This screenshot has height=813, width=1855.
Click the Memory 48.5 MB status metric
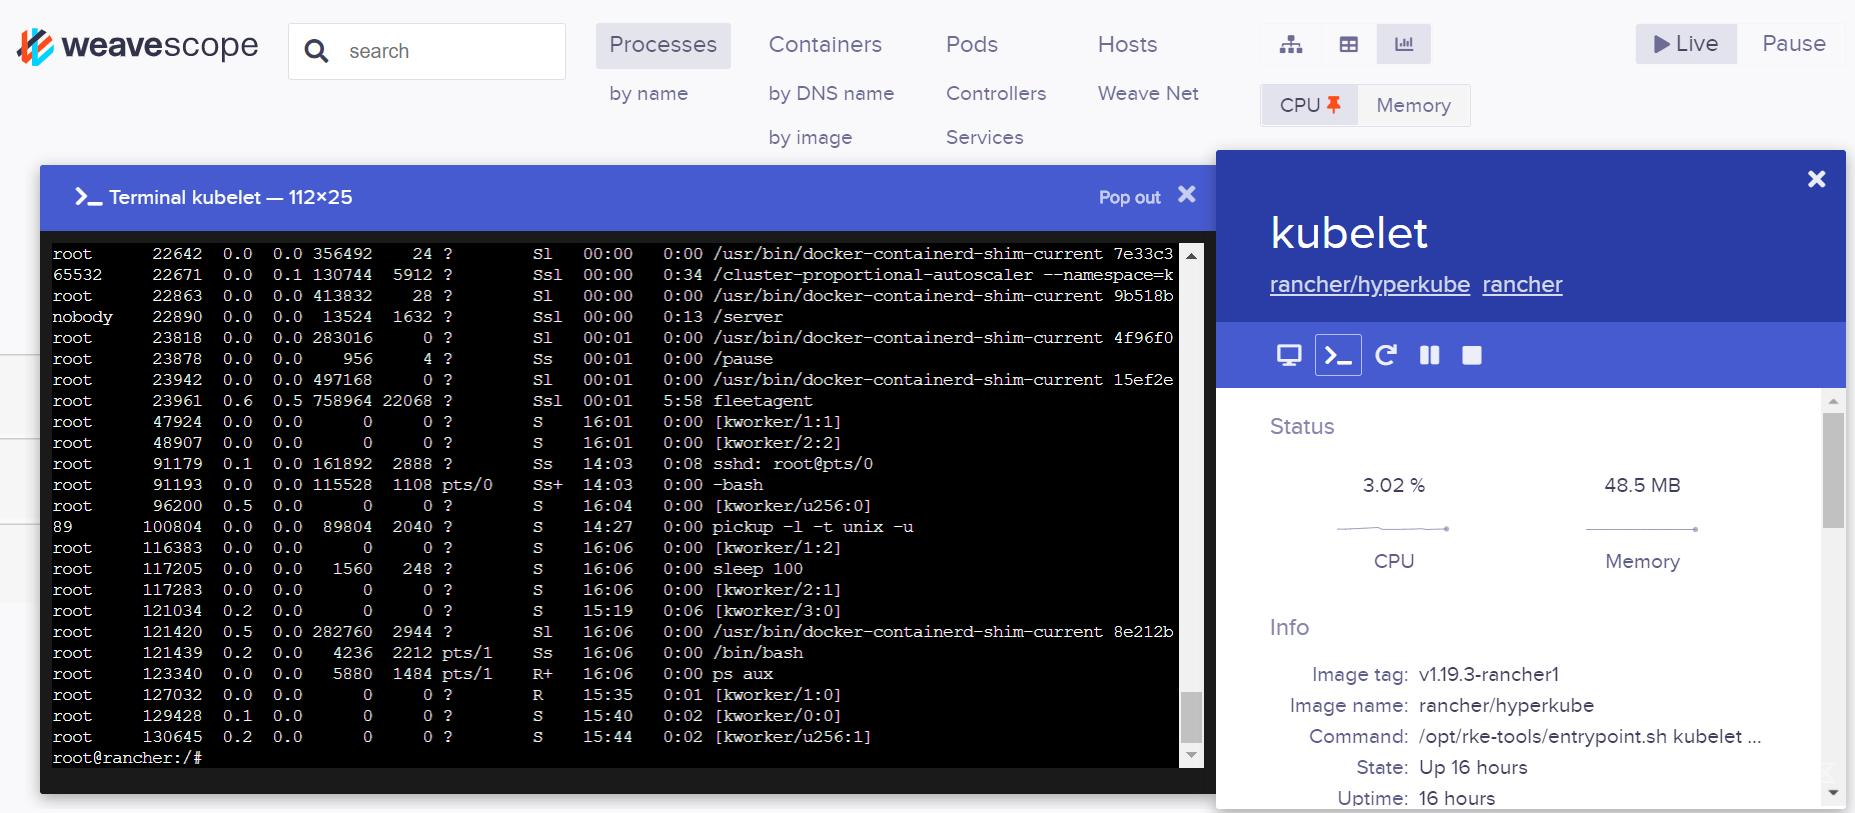tap(1642, 486)
